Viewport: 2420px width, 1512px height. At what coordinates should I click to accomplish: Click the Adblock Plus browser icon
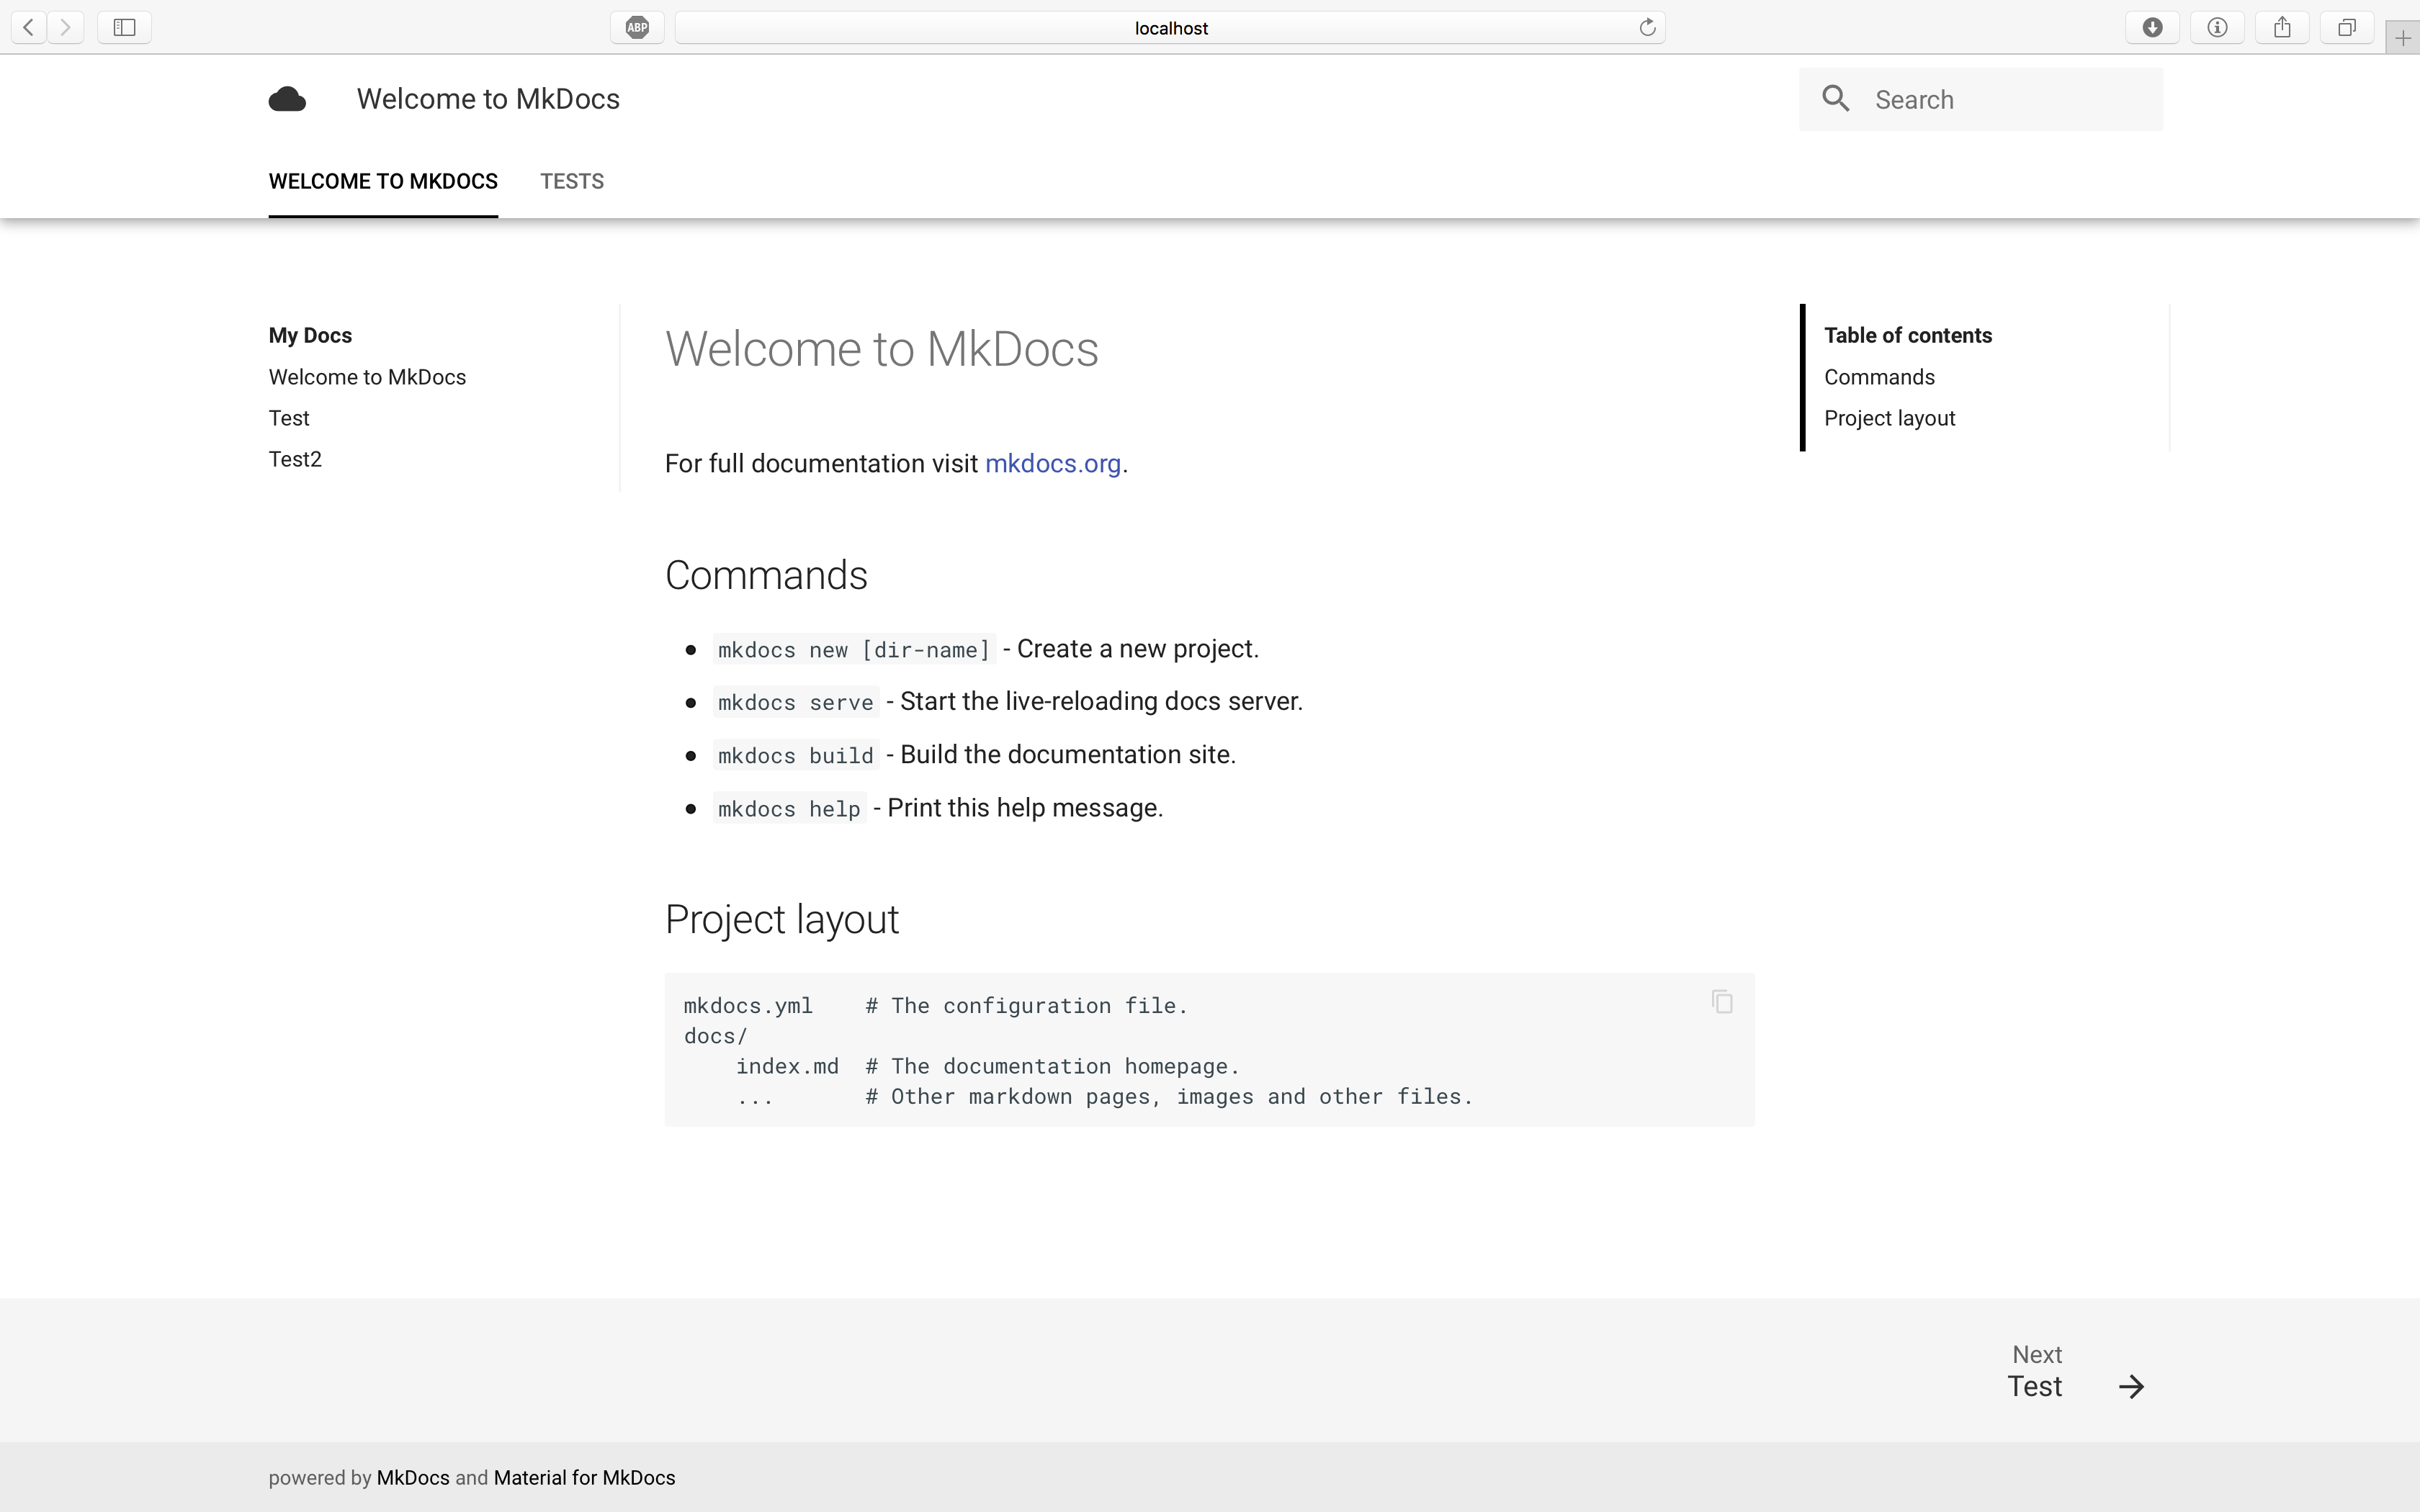click(637, 27)
